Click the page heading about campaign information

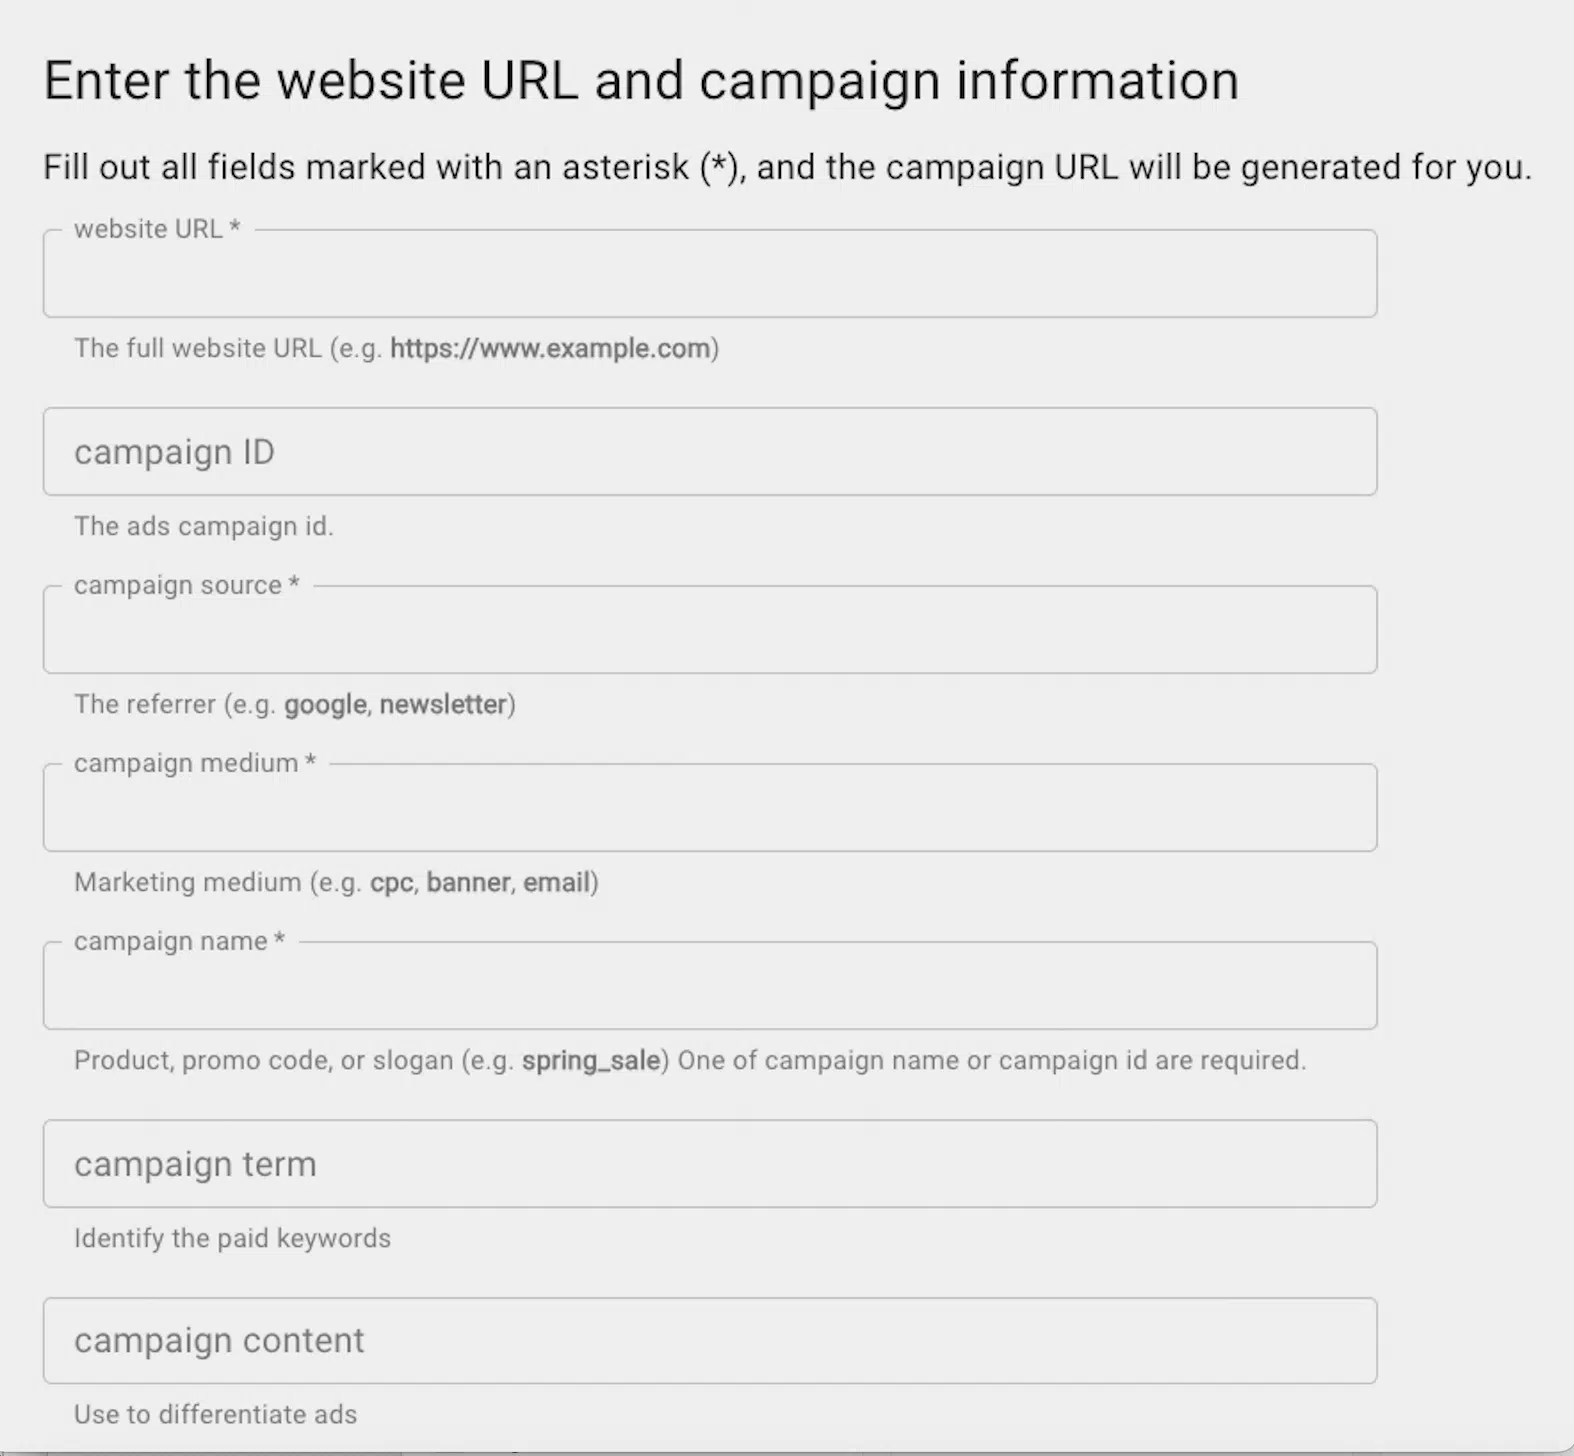coord(640,80)
